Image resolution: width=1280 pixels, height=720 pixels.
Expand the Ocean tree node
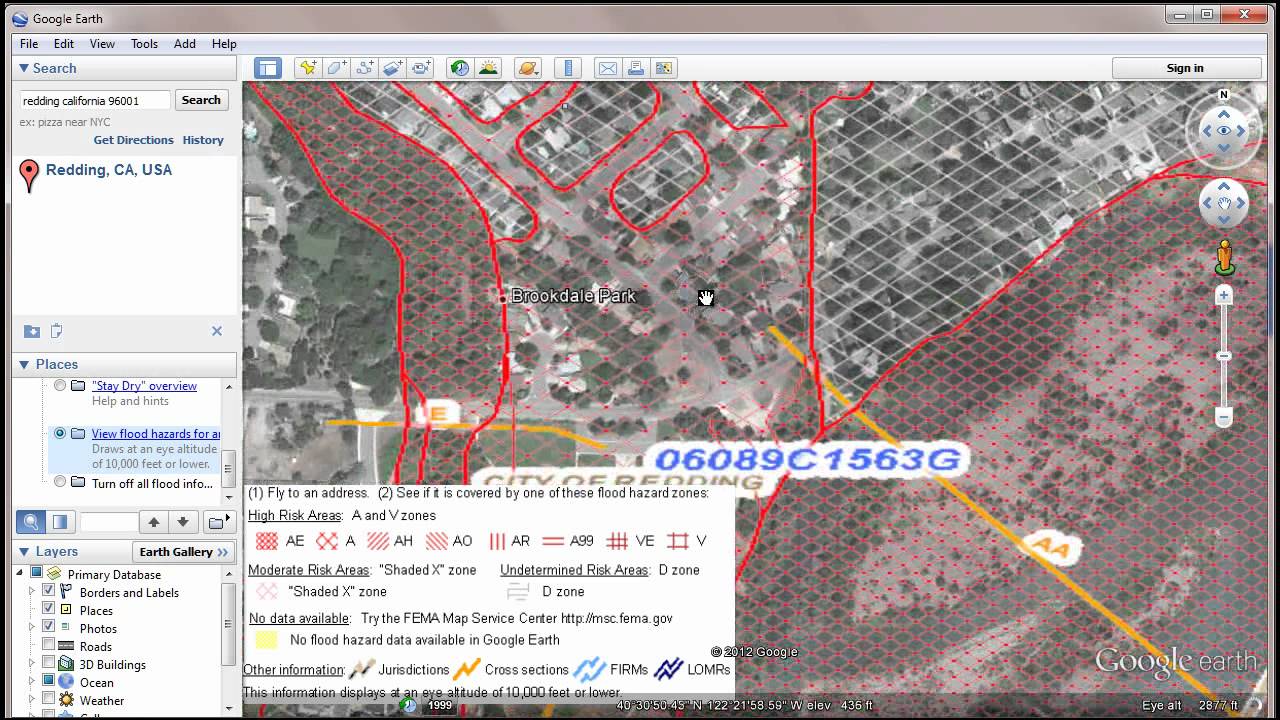[32, 682]
